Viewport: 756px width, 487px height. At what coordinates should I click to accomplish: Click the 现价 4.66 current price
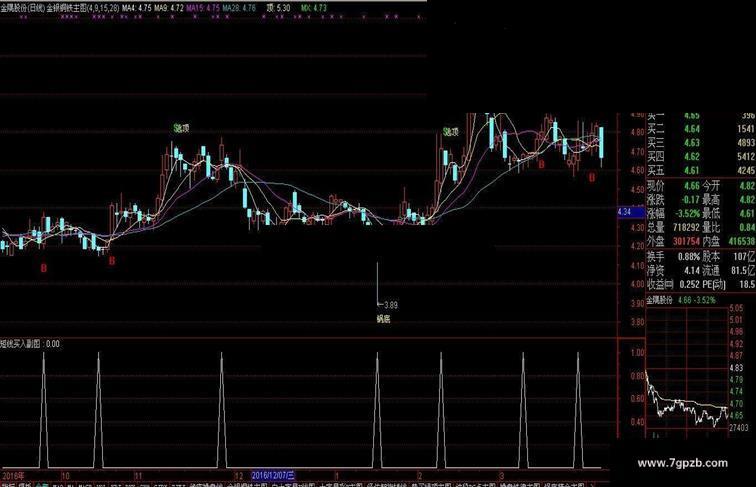tap(692, 186)
